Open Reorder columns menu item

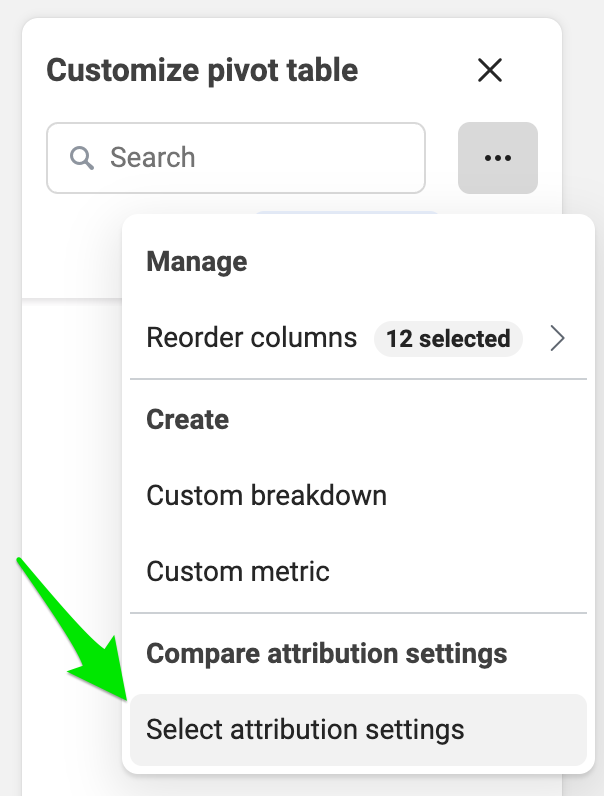[358, 339]
